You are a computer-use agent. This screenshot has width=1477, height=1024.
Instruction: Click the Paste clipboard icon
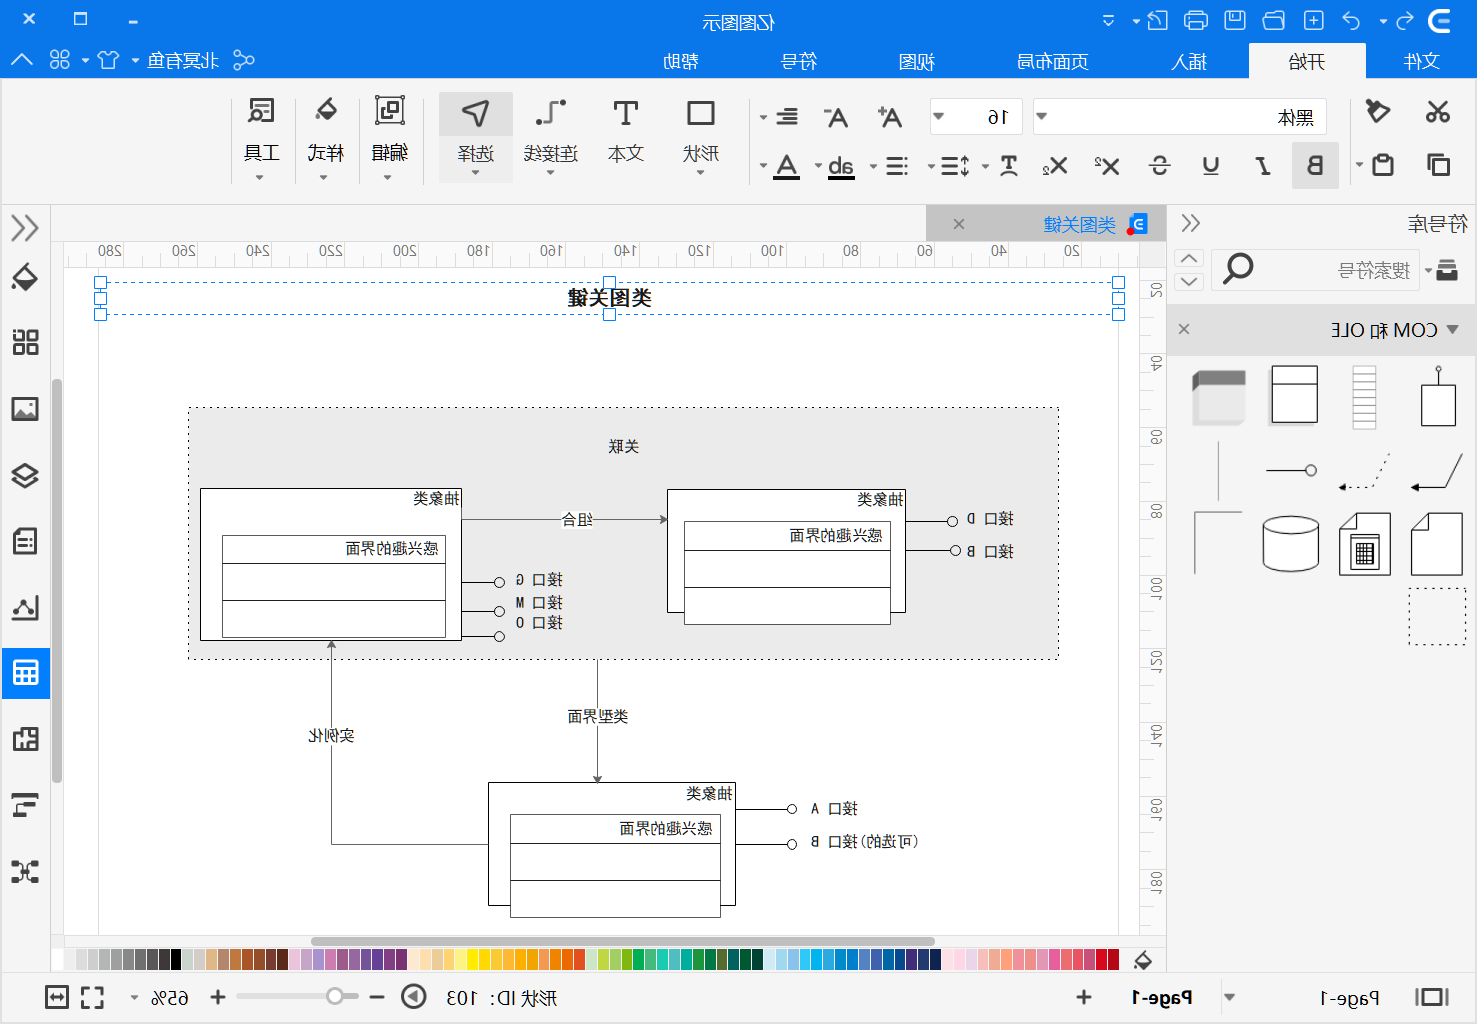pos(1383,165)
